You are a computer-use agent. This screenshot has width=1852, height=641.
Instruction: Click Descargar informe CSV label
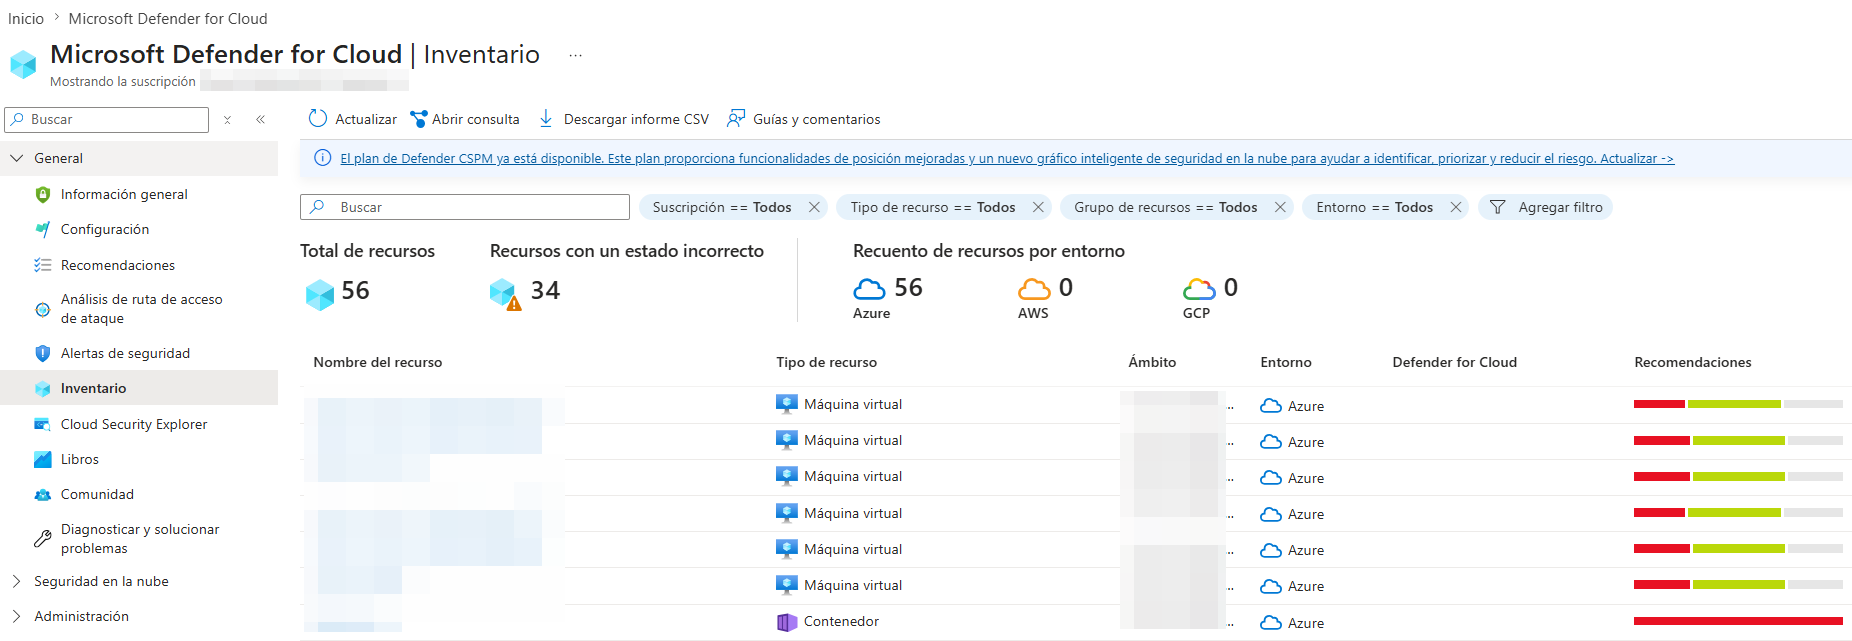636,119
